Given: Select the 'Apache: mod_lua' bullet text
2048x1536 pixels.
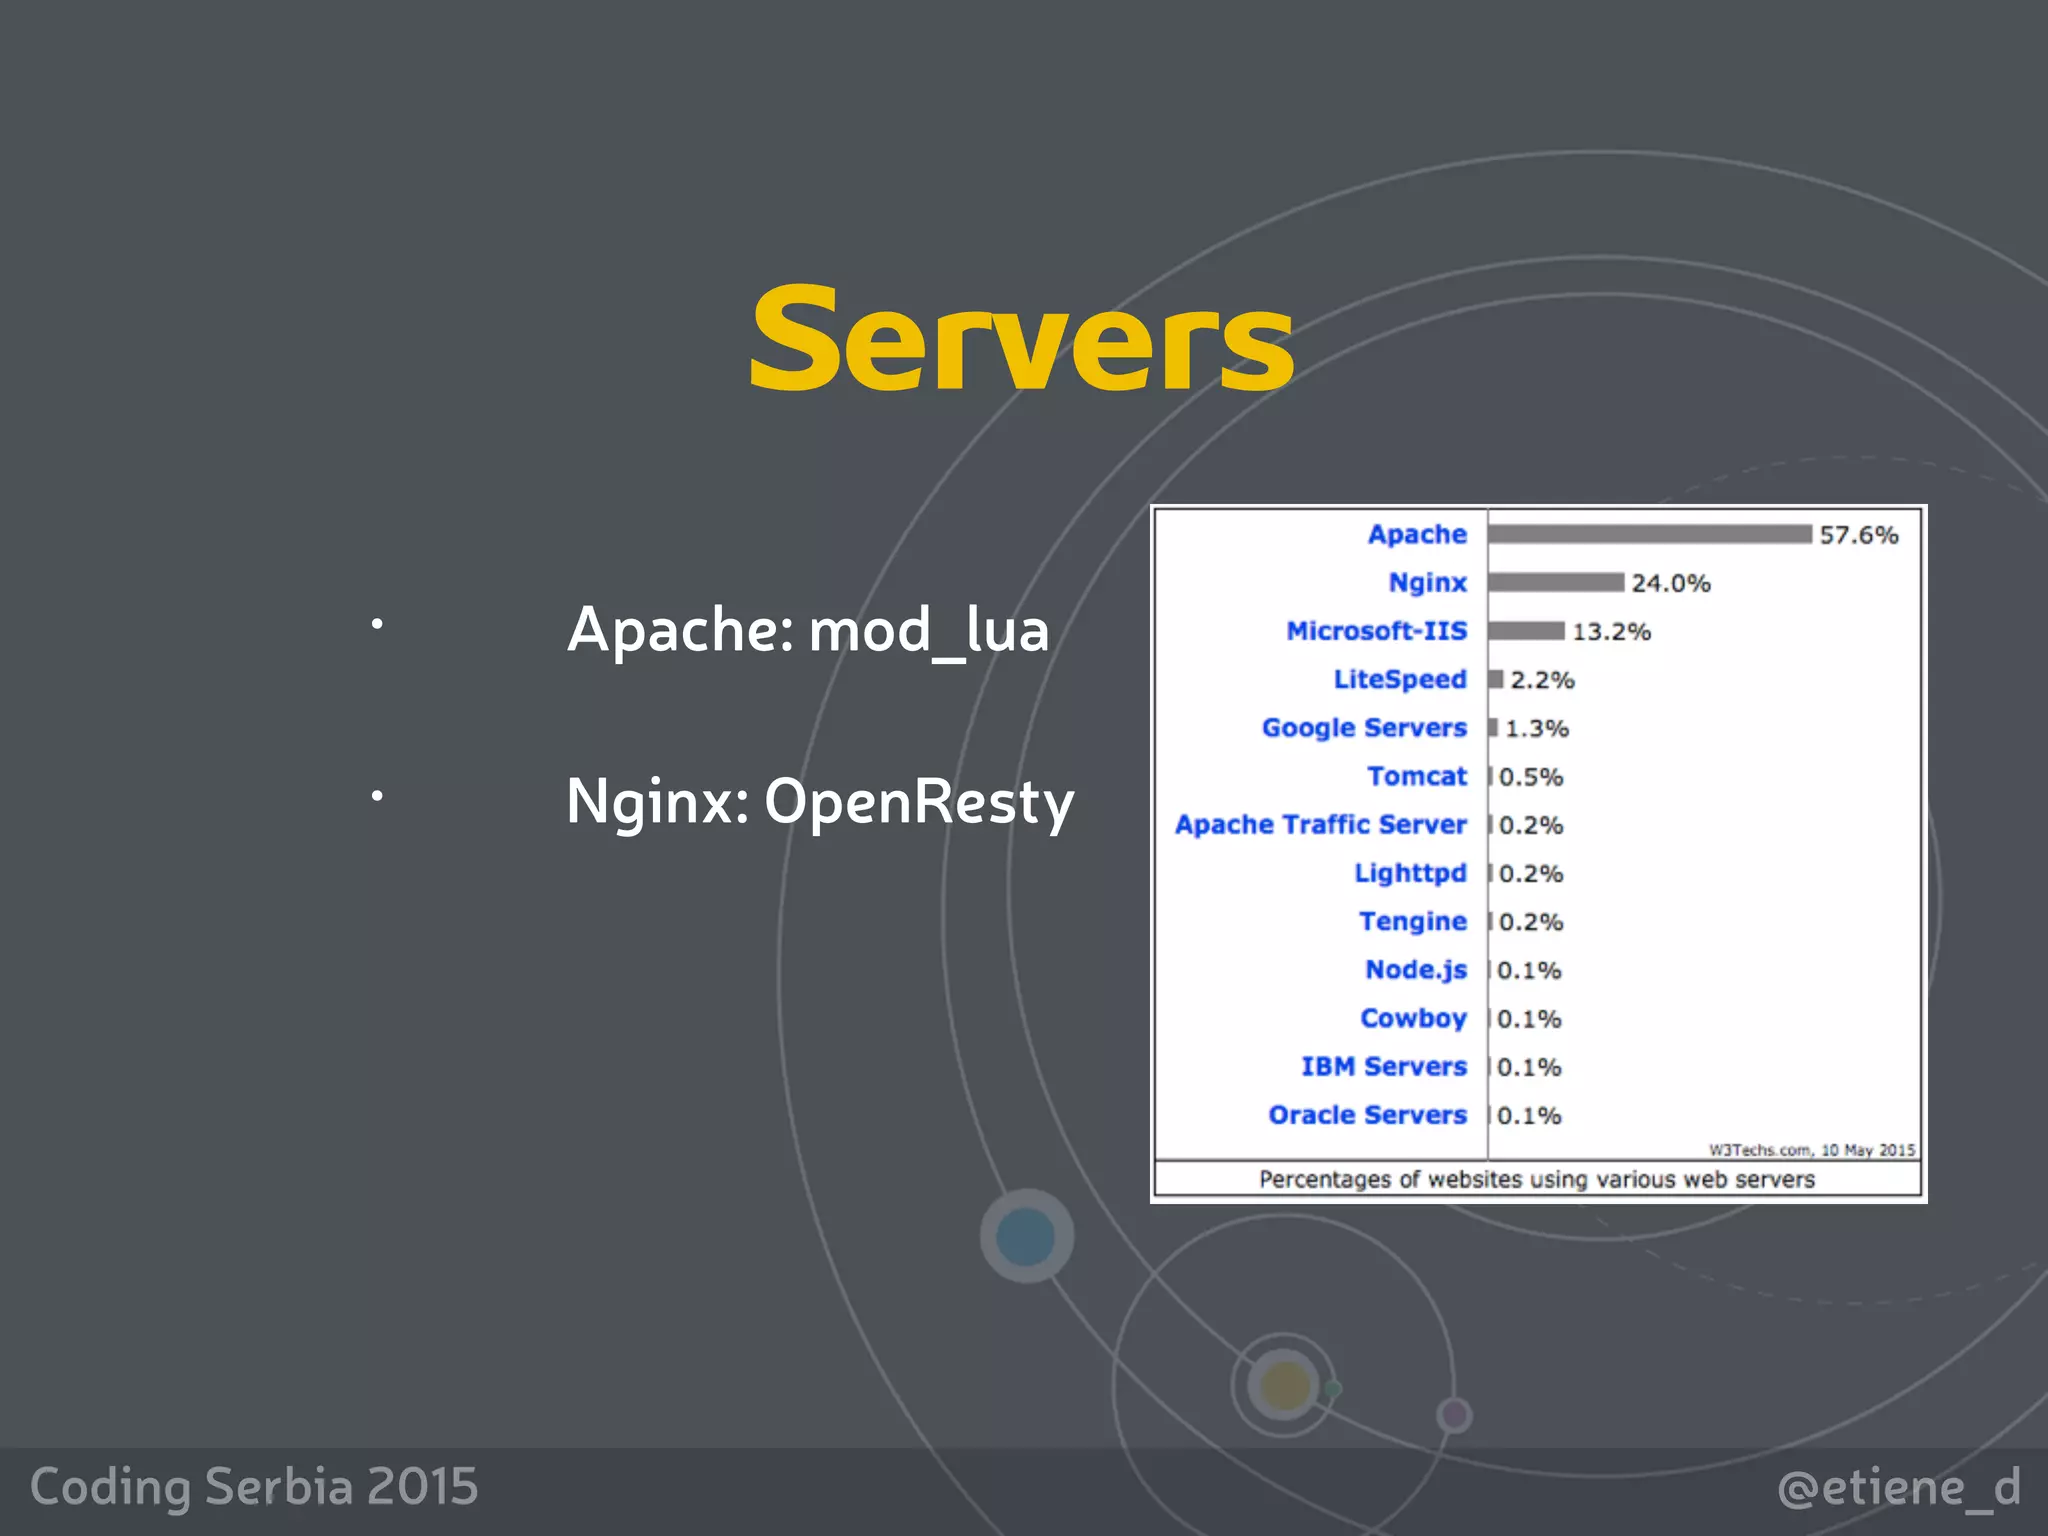Looking at the screenshot, I should point(808,630).
